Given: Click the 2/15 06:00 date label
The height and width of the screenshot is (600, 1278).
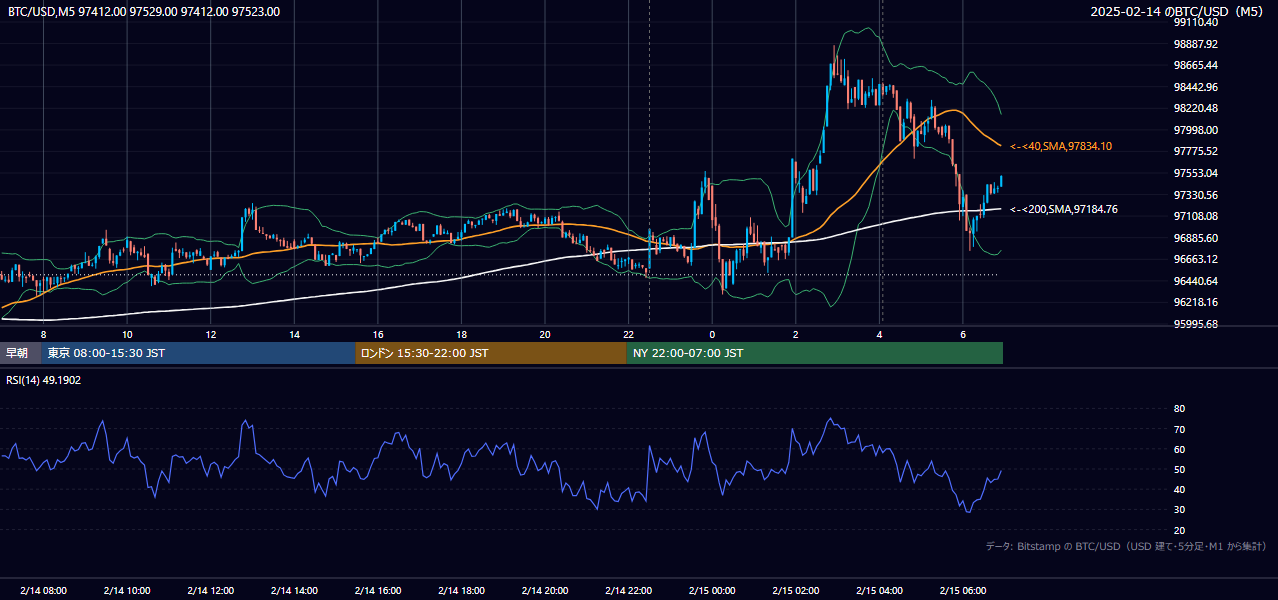Looking at the screenshot, I should pos(963,590).
